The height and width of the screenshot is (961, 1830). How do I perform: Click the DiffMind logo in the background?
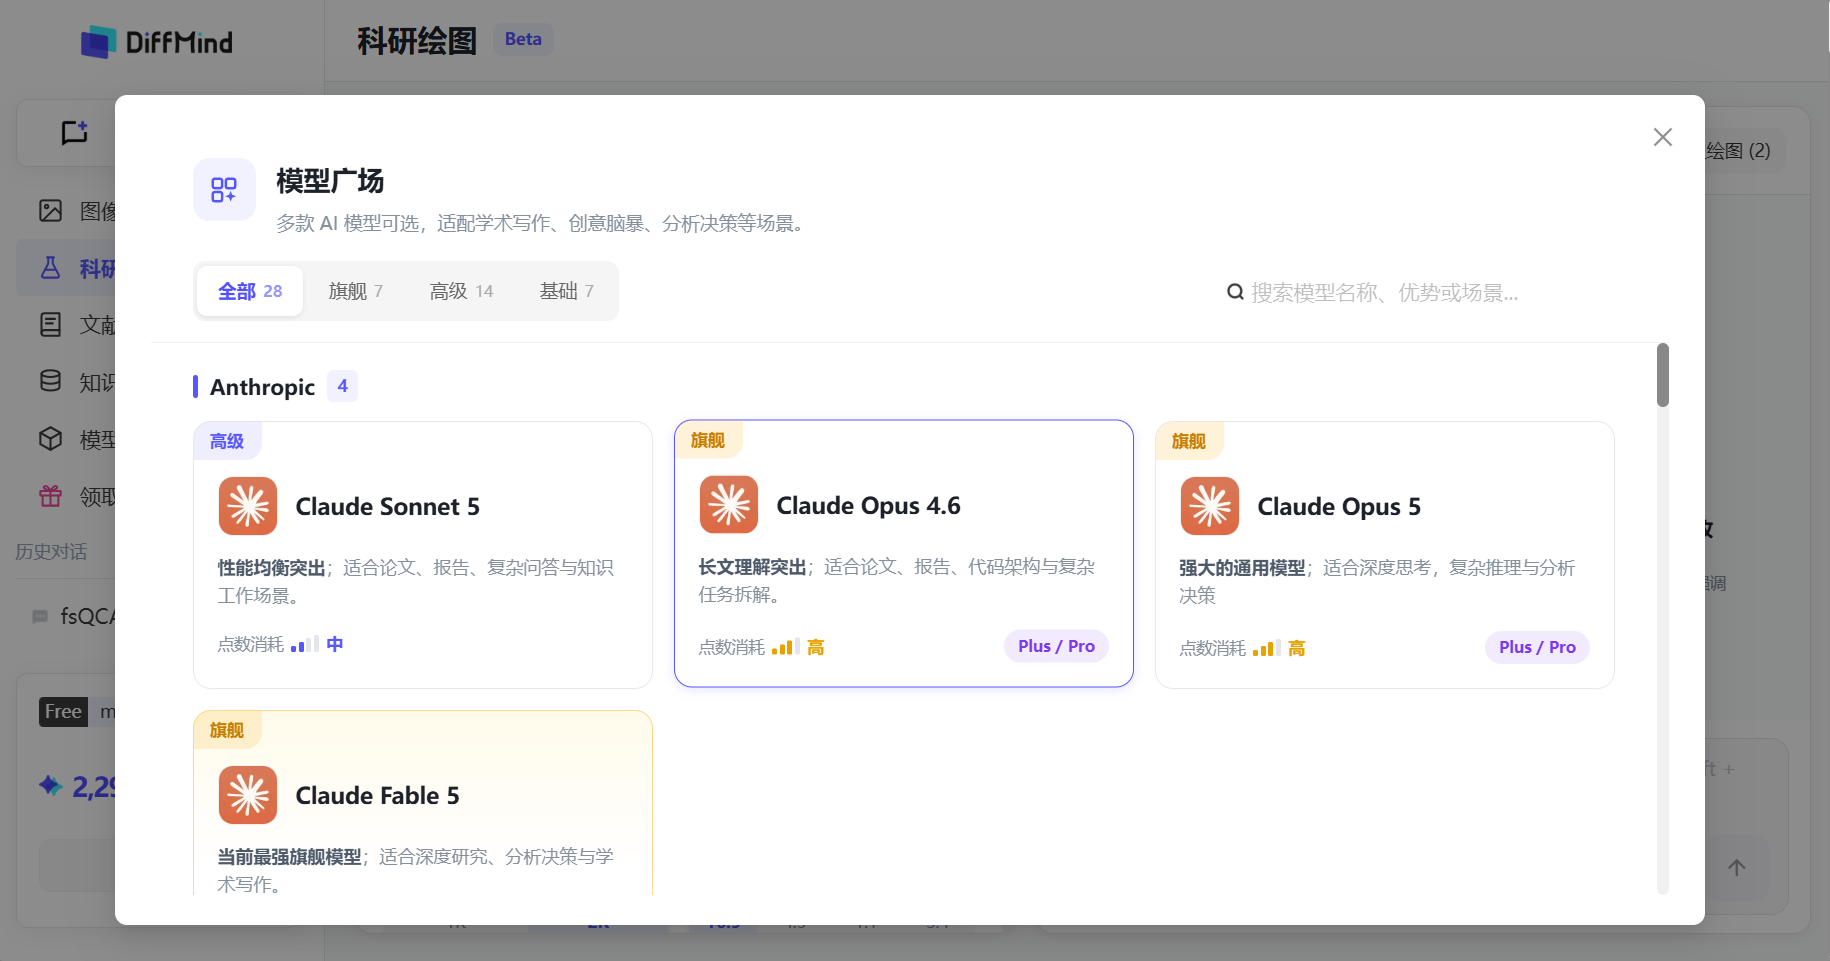click(157, 42)
